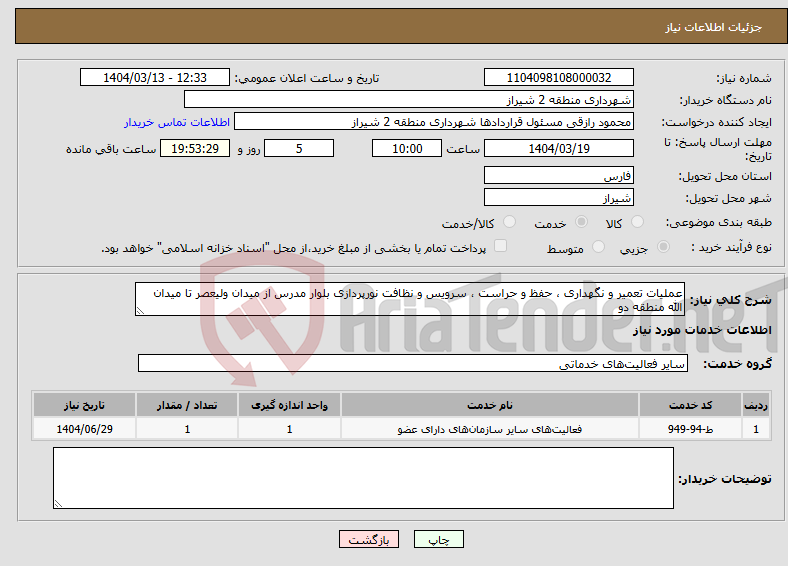Click the ردیف column header
The height and width of the screenshot is (566, 788).
(x=756, y=405)
